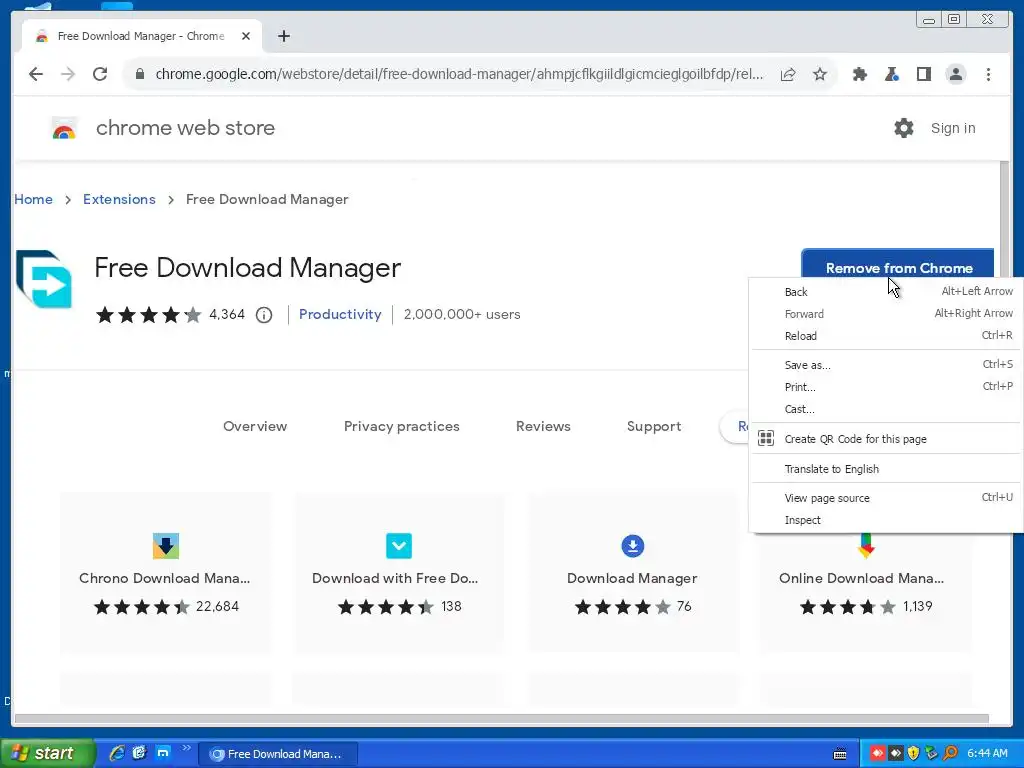Select Create QR Code for this page

click(x=886, y=439)
